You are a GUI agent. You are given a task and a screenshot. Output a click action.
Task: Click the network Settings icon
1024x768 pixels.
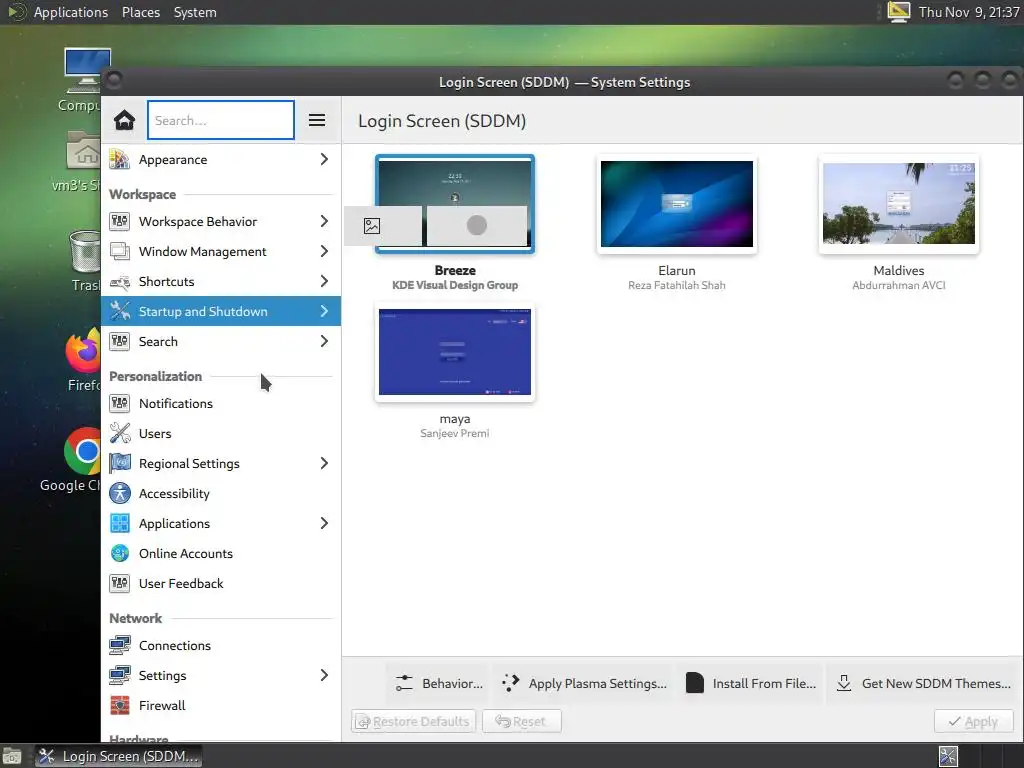[120, 676]
